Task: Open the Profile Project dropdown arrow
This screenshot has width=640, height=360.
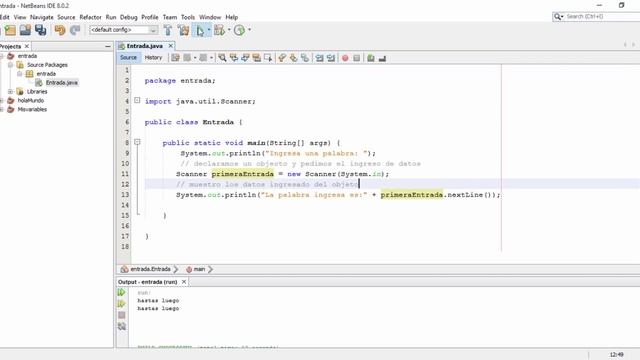Action: pyautogui.click(x=249, y=30)
